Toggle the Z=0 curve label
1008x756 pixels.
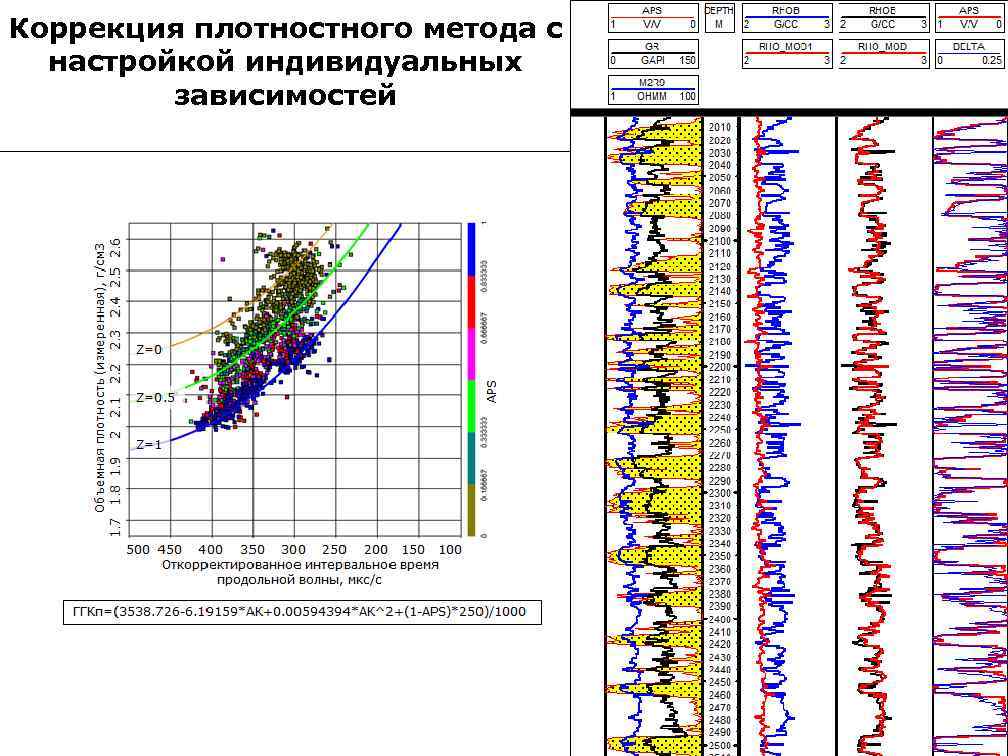point(150,349)
